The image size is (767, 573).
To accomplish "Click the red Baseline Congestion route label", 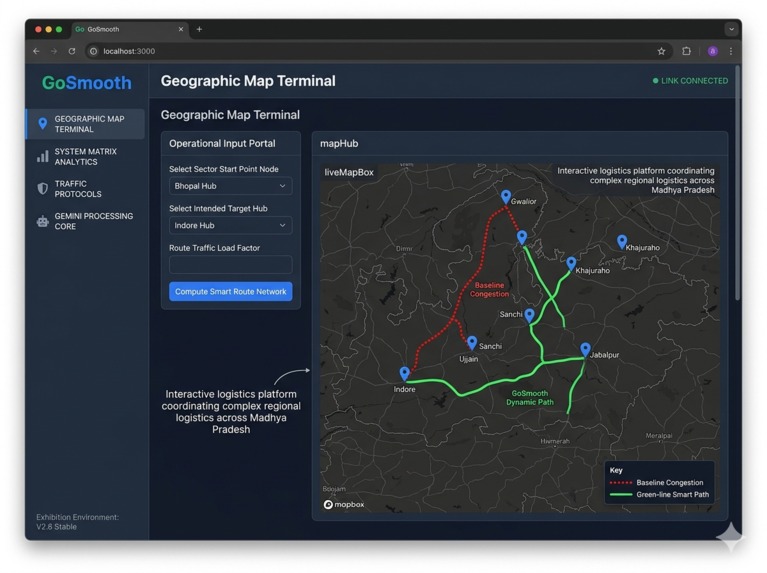I will [489, 290].
